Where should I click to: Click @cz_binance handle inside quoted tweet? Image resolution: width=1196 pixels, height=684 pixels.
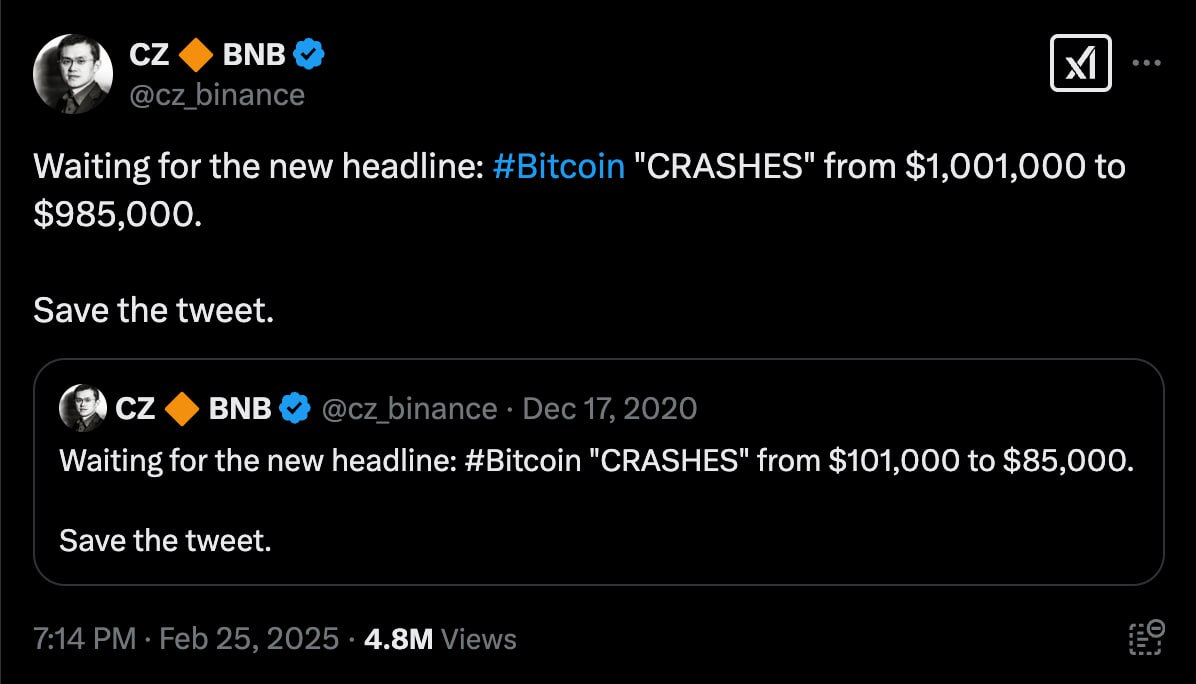pyautogui.click(x=410, y=409)
